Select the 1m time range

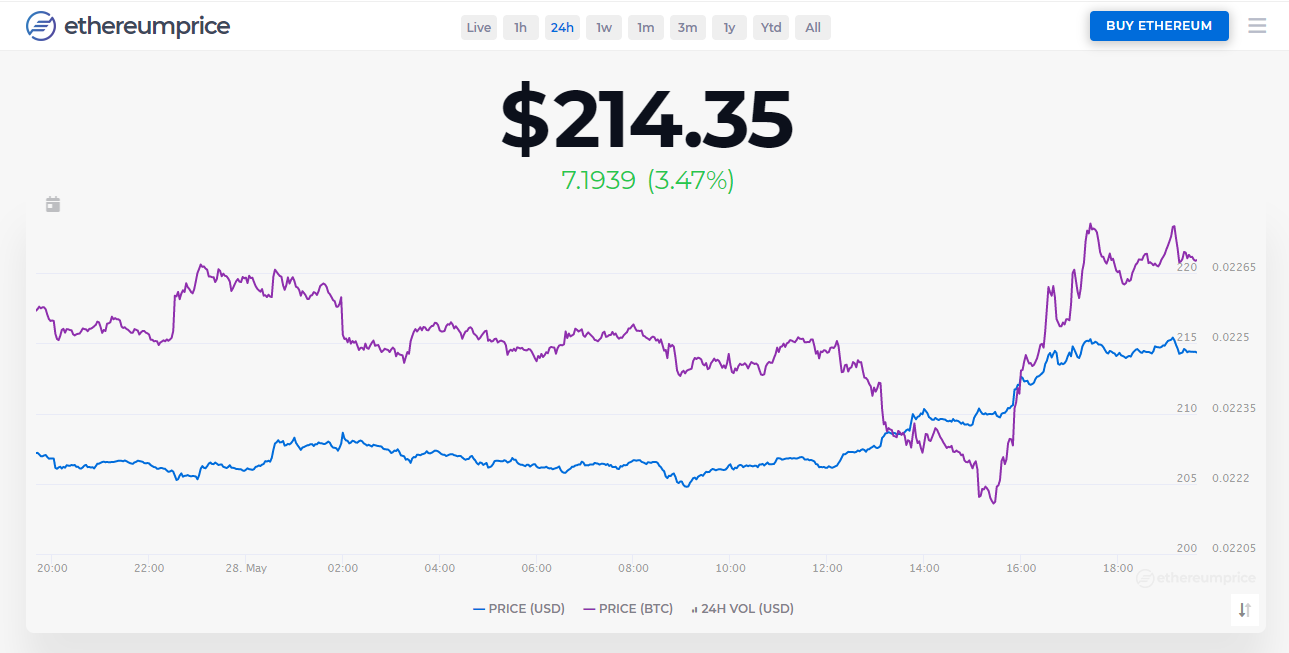click(x=646, y=27)
